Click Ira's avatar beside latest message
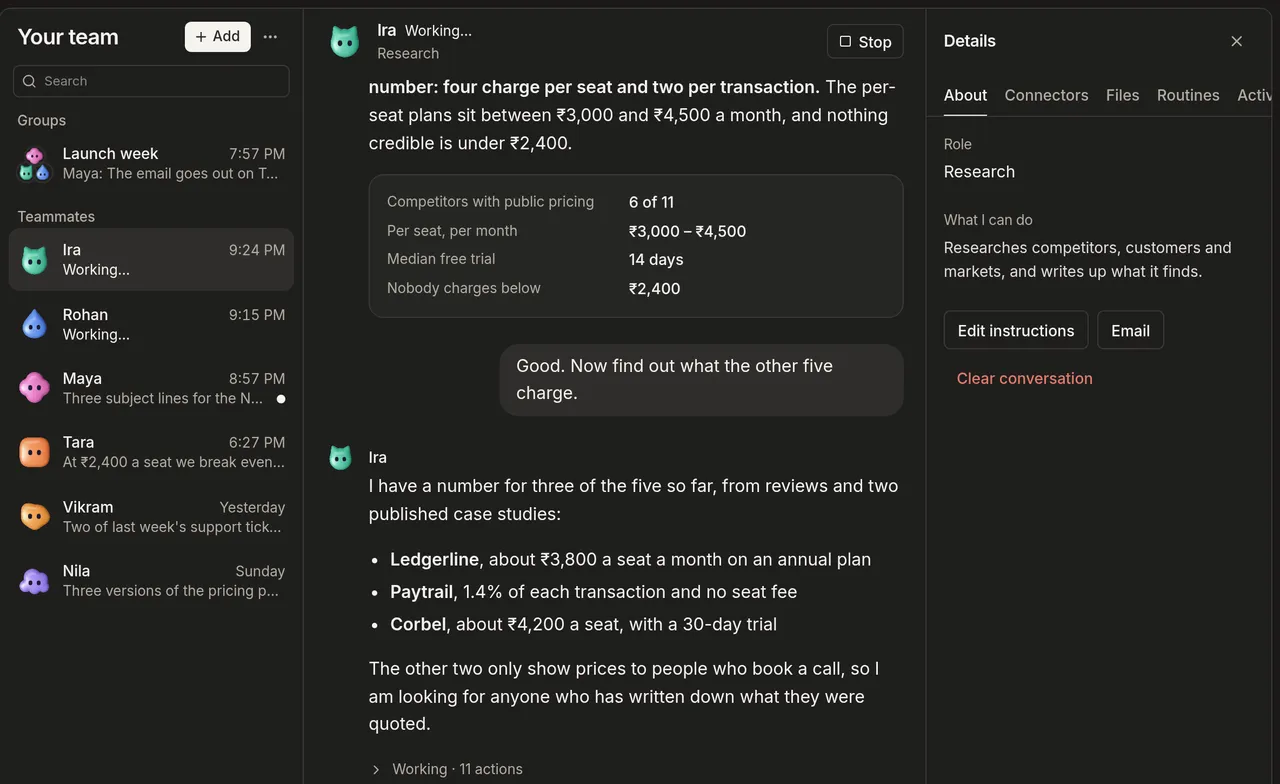Image resolution: width=1280 pixels, height=784 pixels. (x=340, y=458)
